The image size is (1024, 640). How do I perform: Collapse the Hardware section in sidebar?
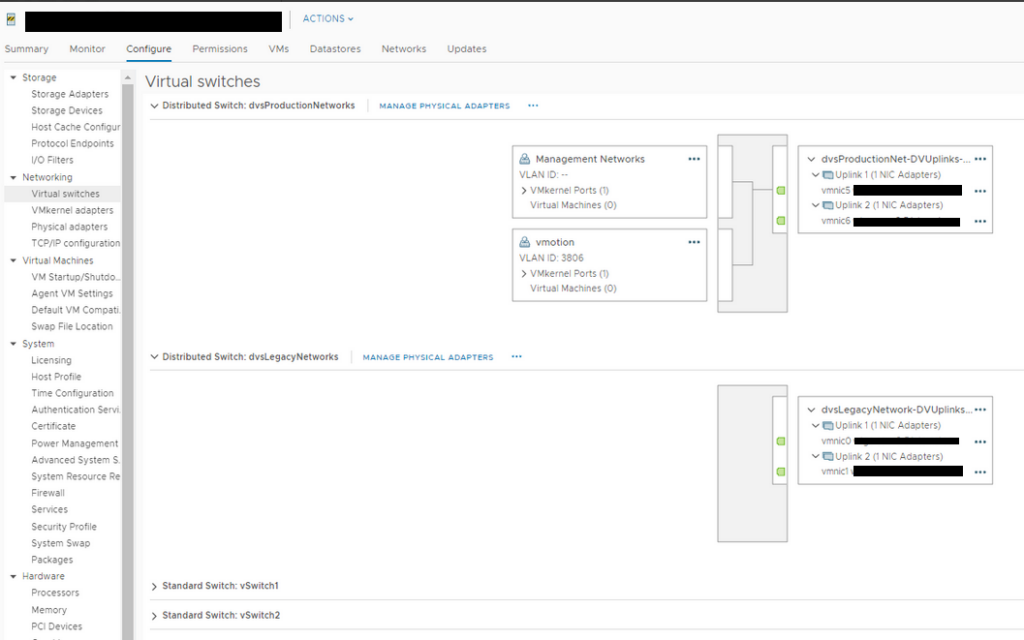13,576
